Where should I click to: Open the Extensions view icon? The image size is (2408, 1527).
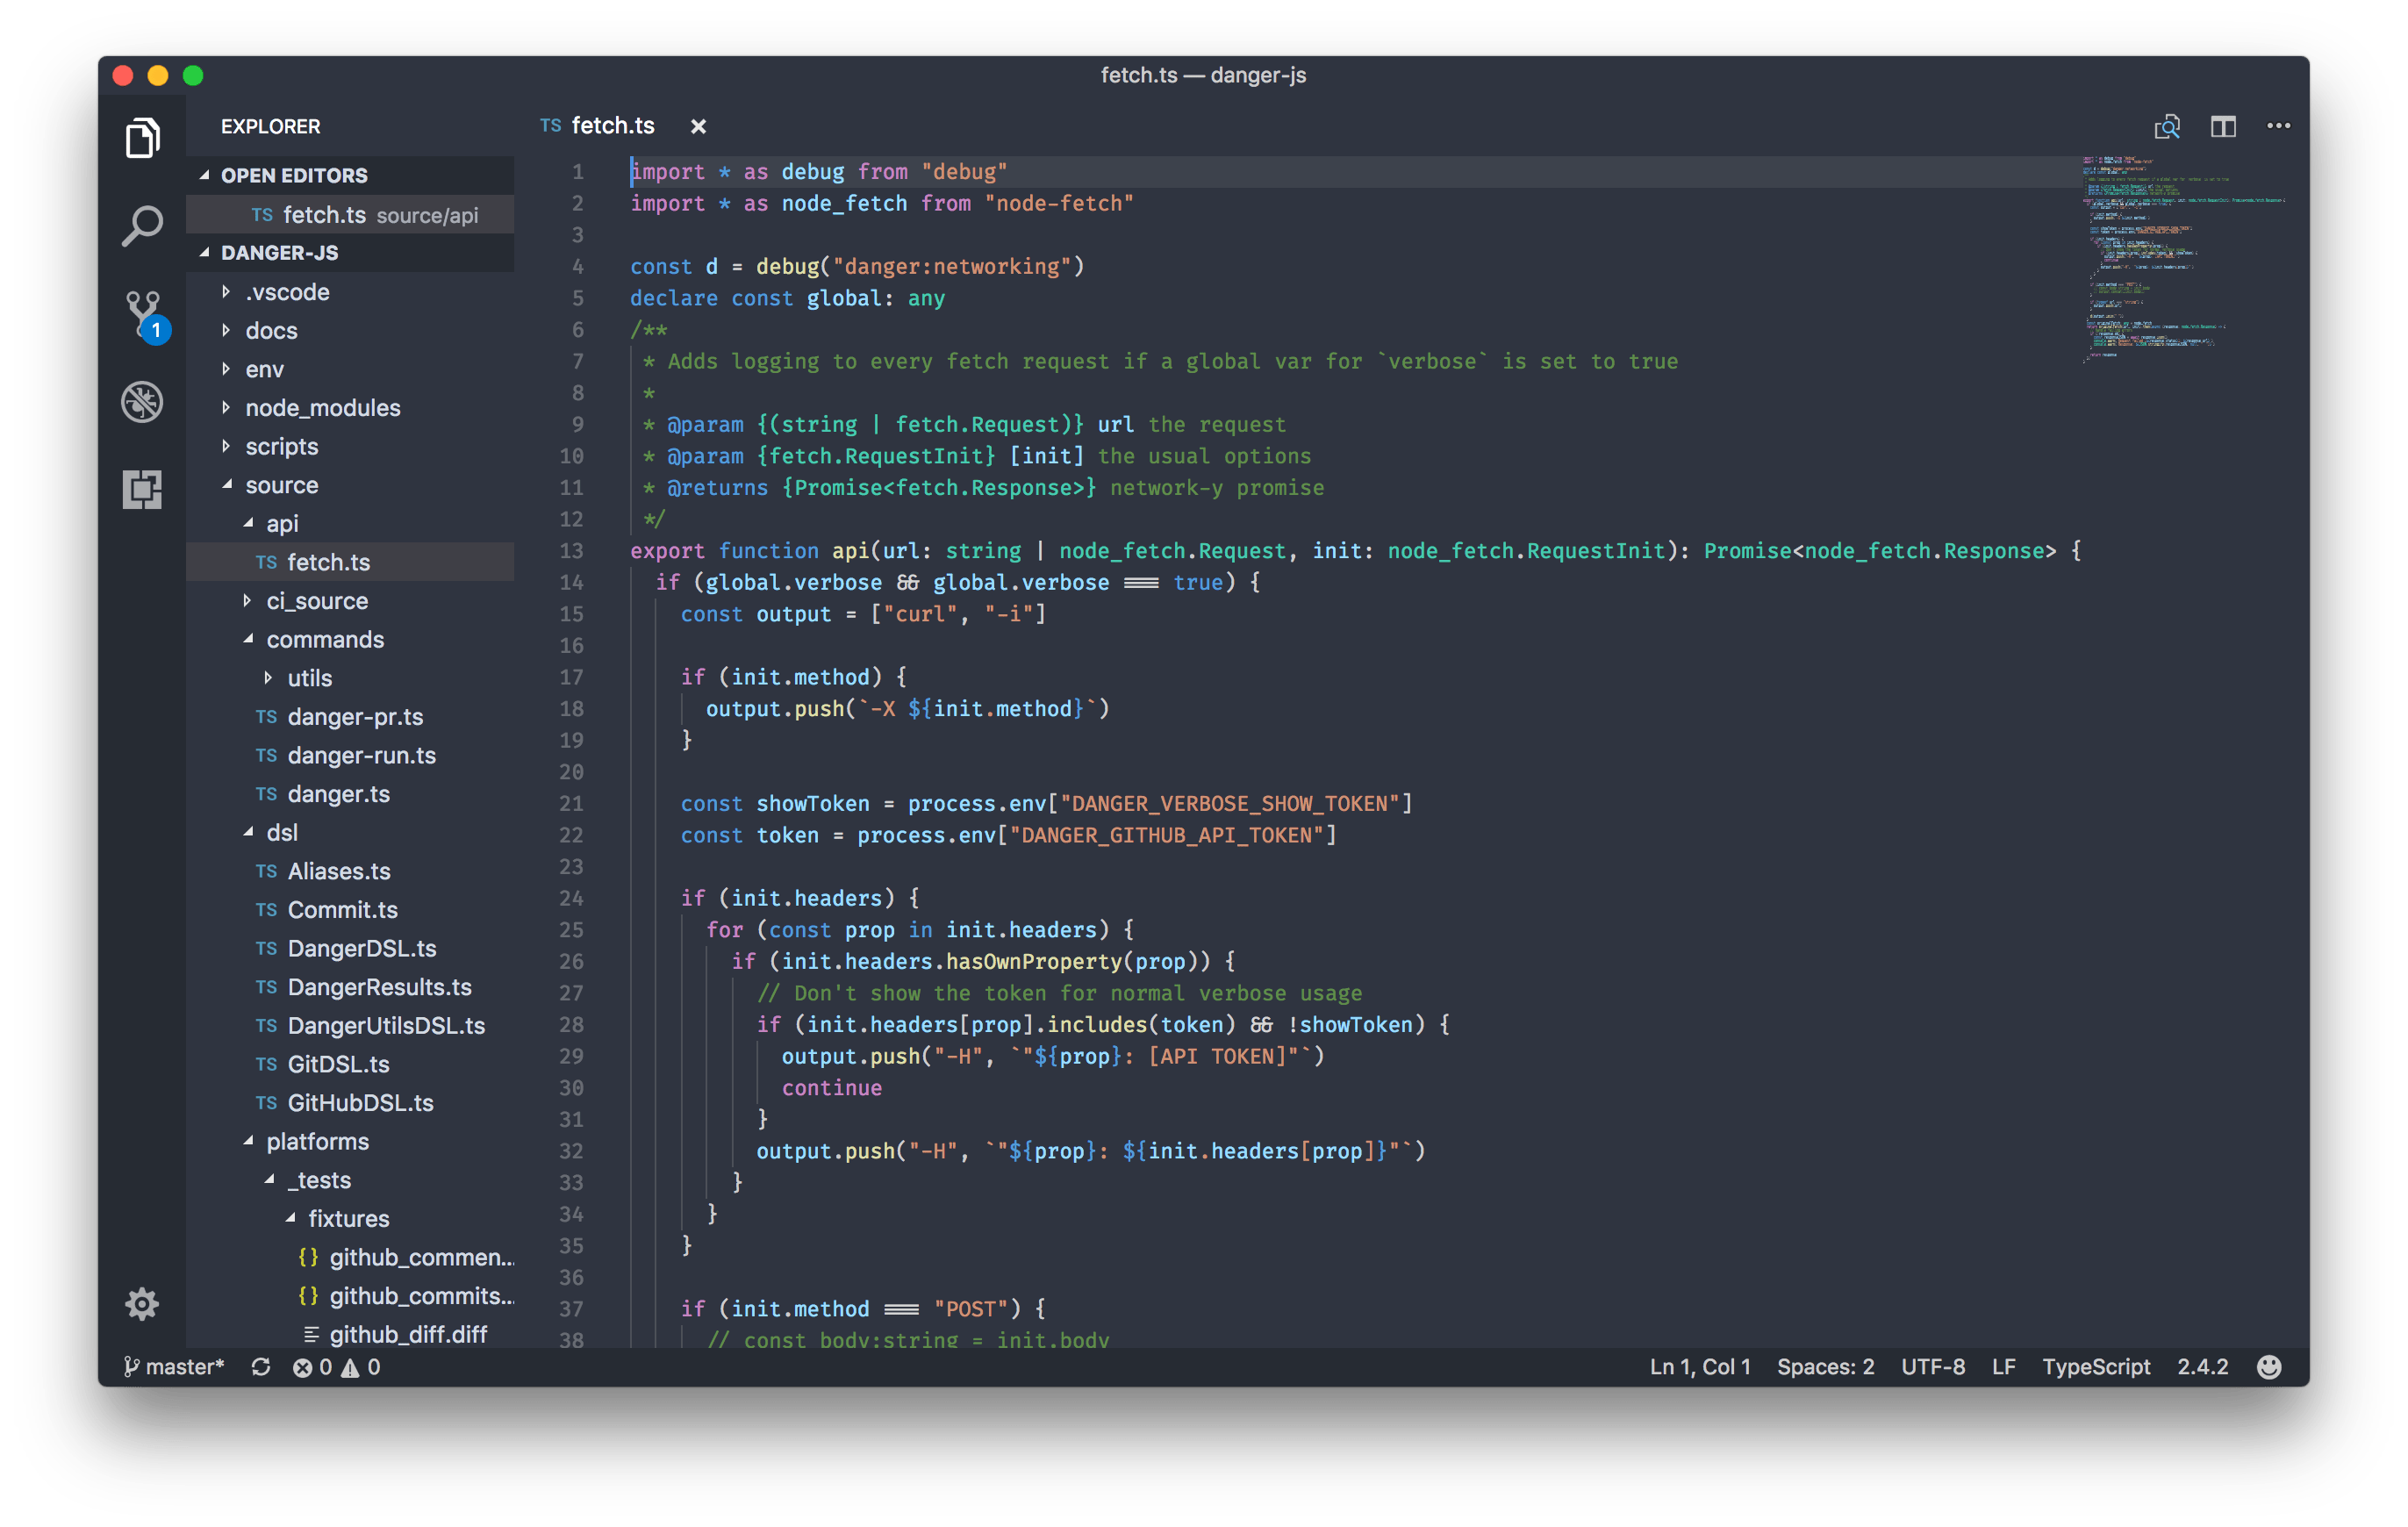[x=142, y=490]
